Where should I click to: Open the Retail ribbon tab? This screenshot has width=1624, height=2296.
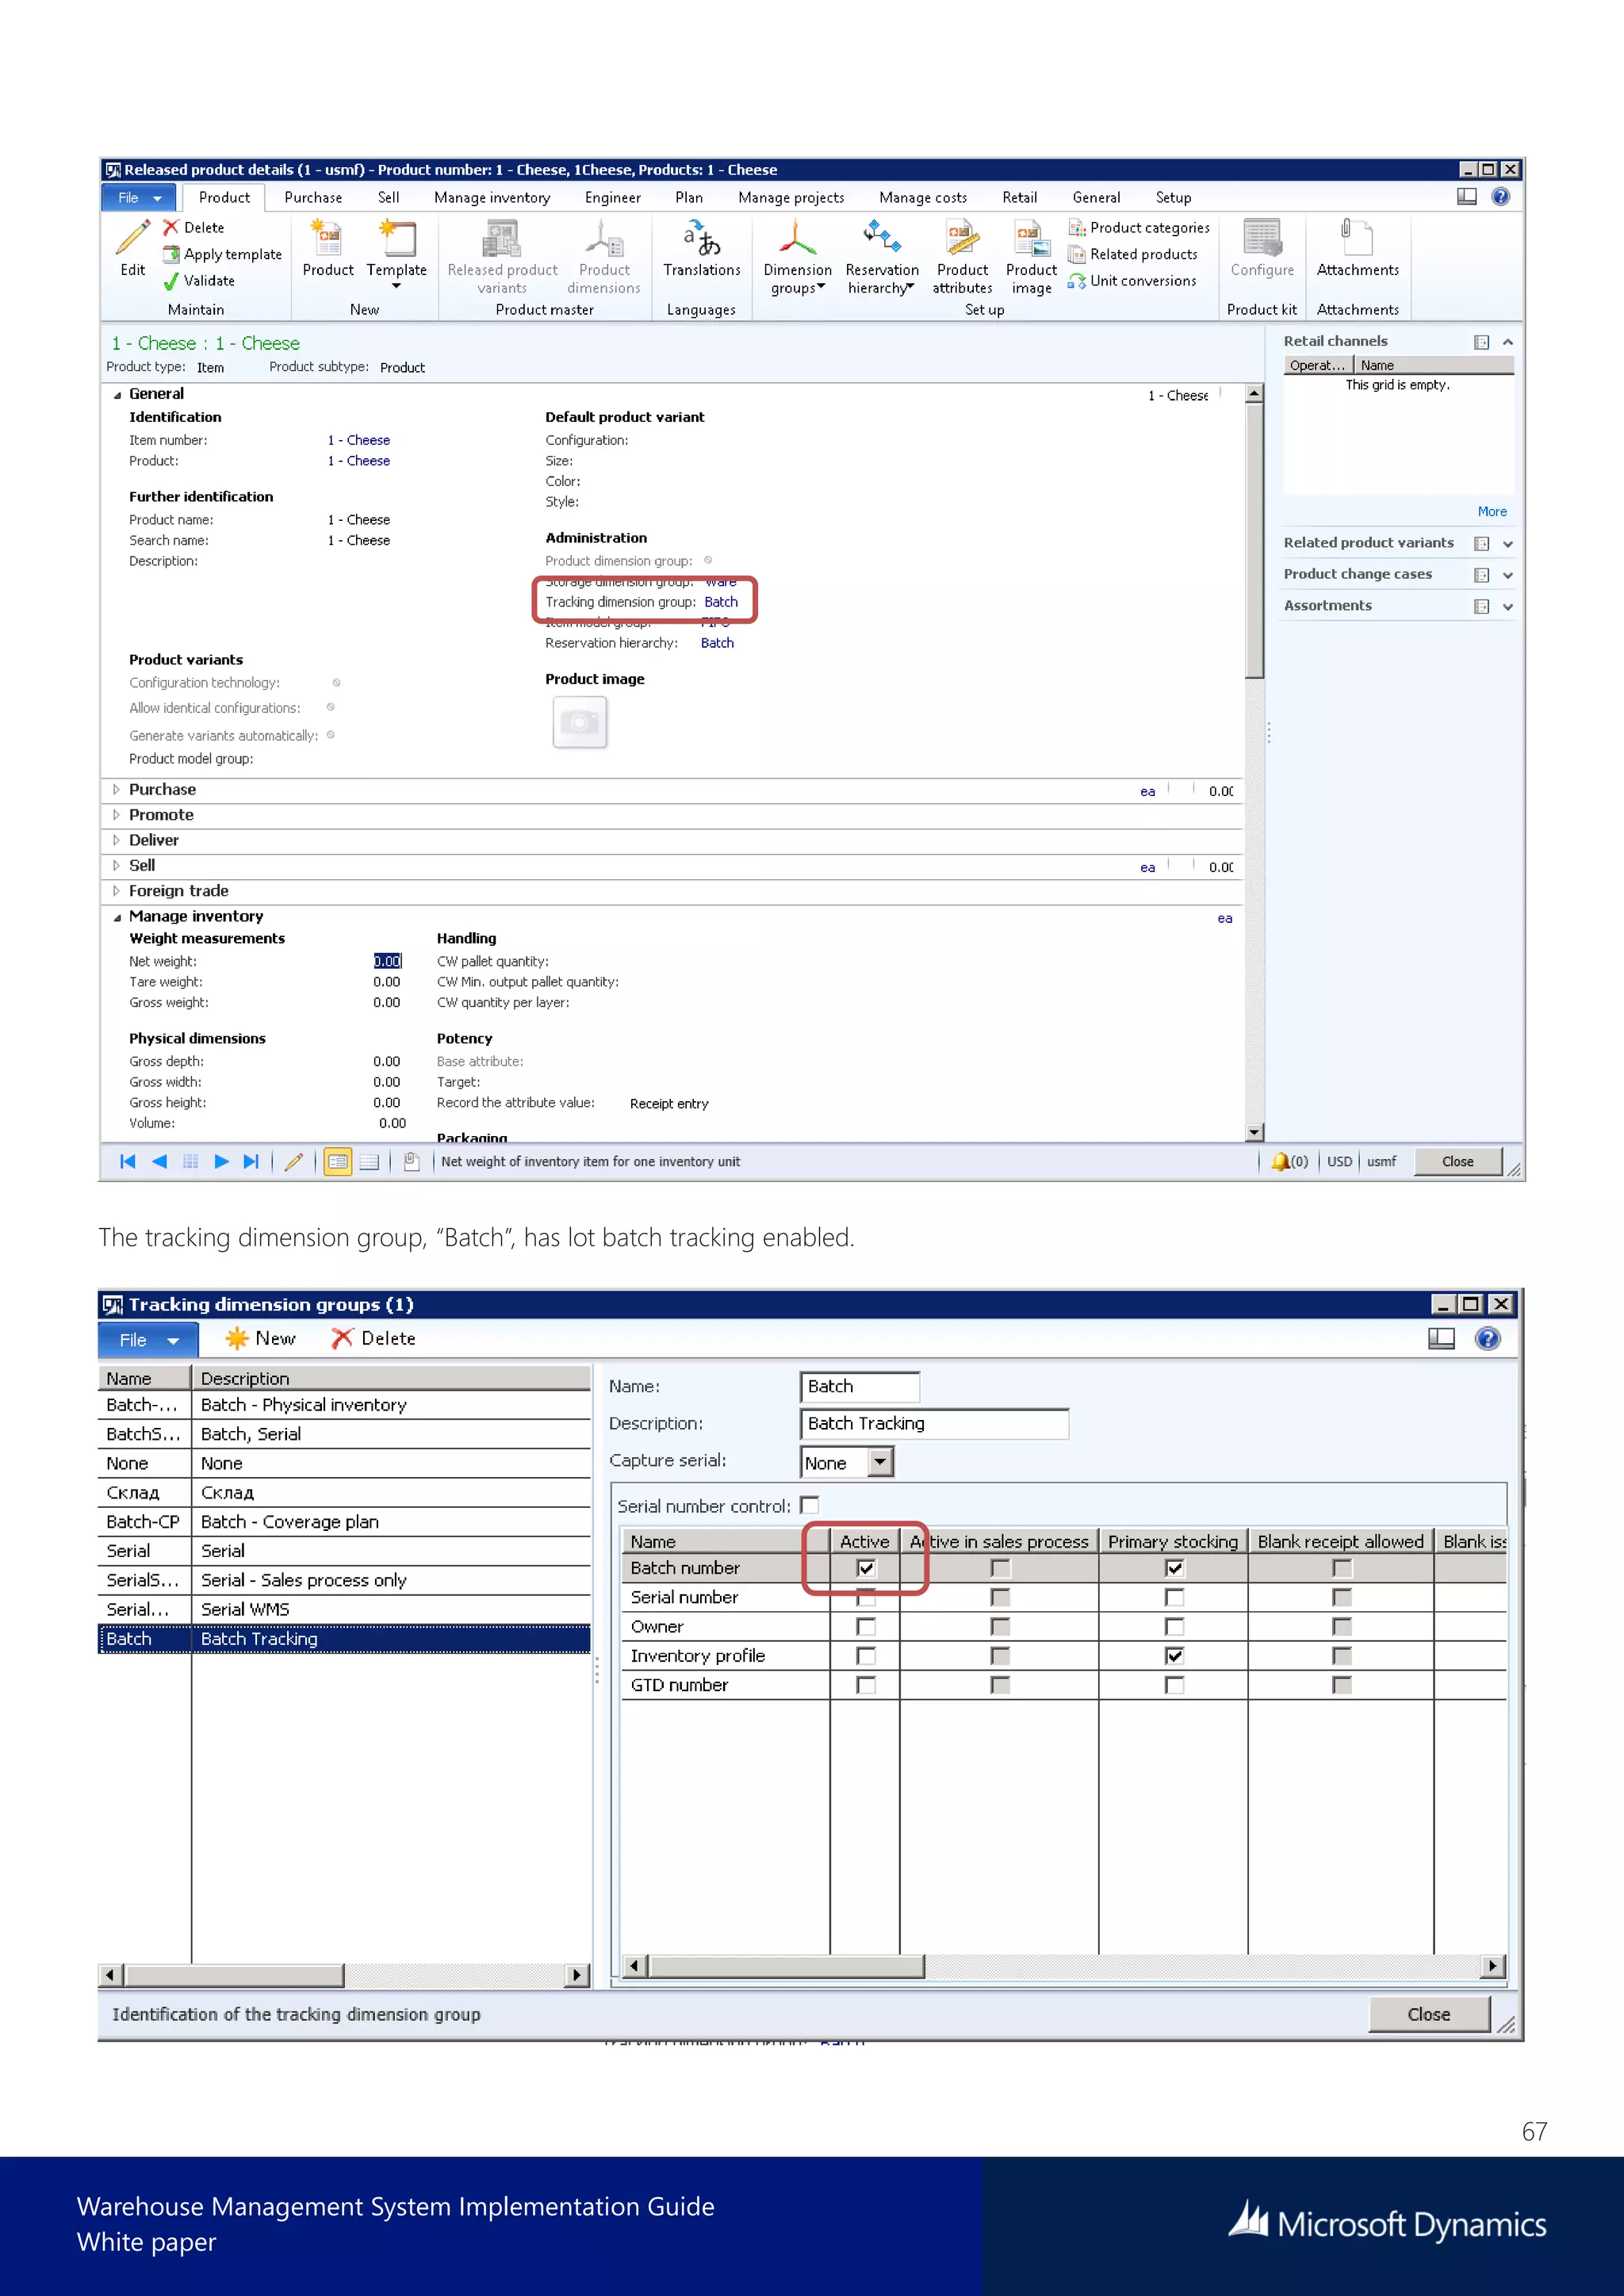point(1019,197)
